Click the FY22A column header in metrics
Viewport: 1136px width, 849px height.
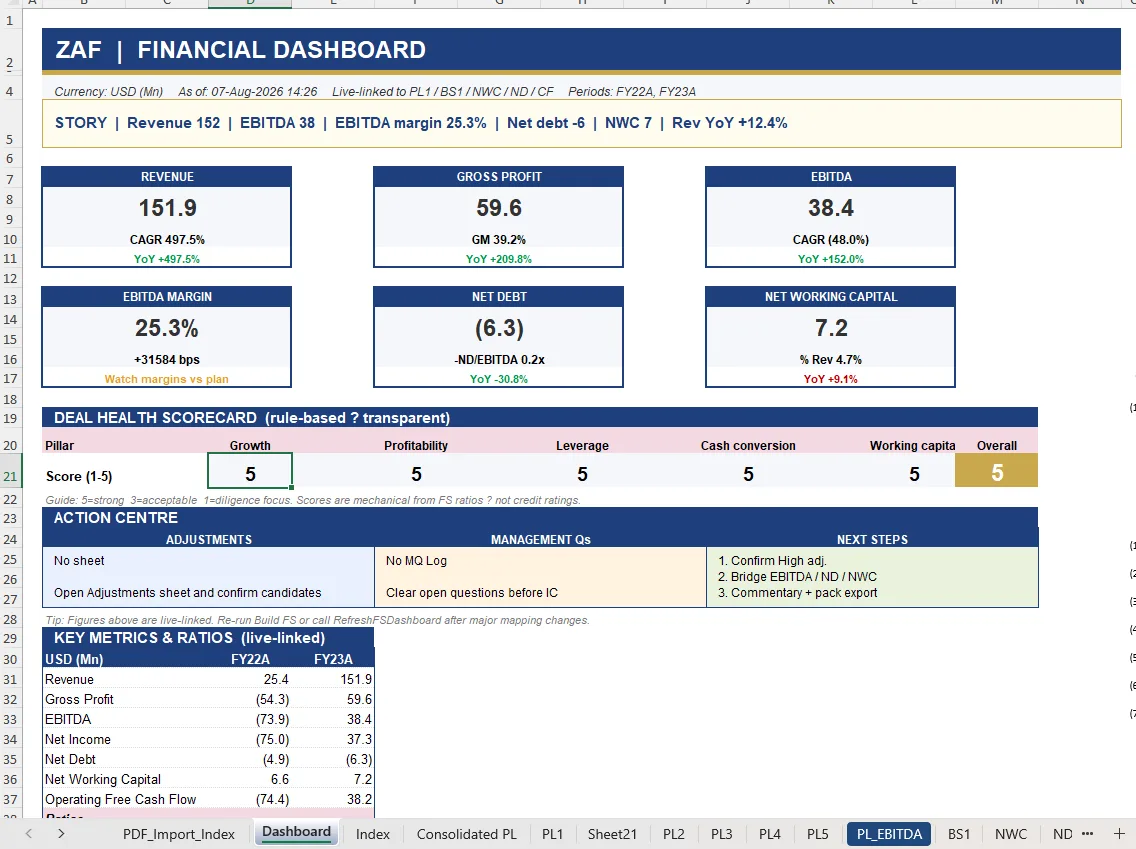[x=250, y=659]
